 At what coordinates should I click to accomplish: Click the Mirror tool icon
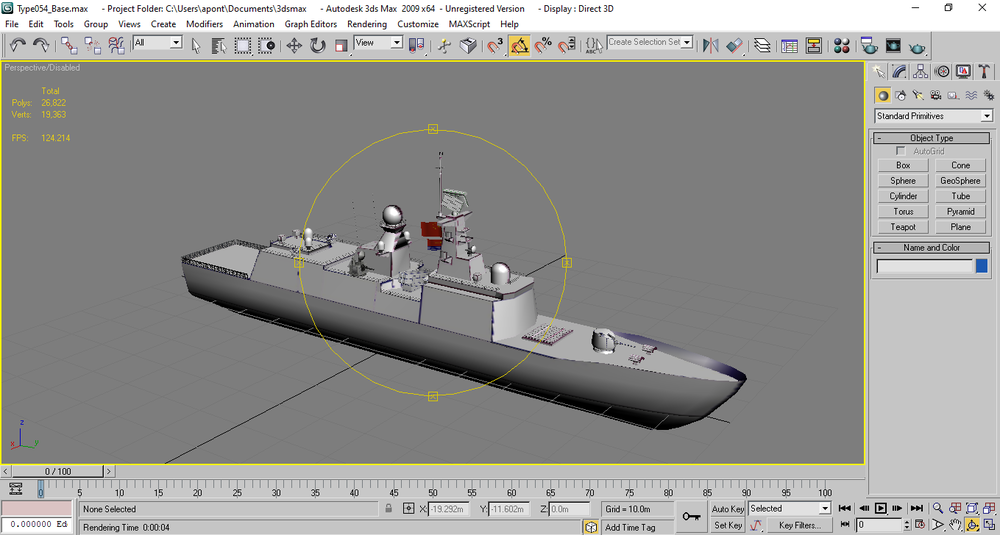[710, 45]
